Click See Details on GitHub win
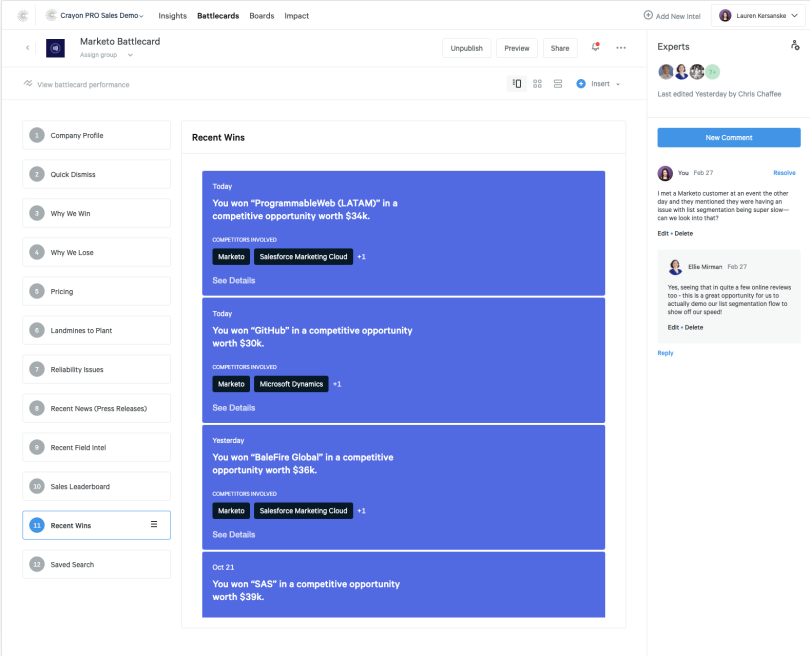Screen dimensions: 810x656 (233, 408)
